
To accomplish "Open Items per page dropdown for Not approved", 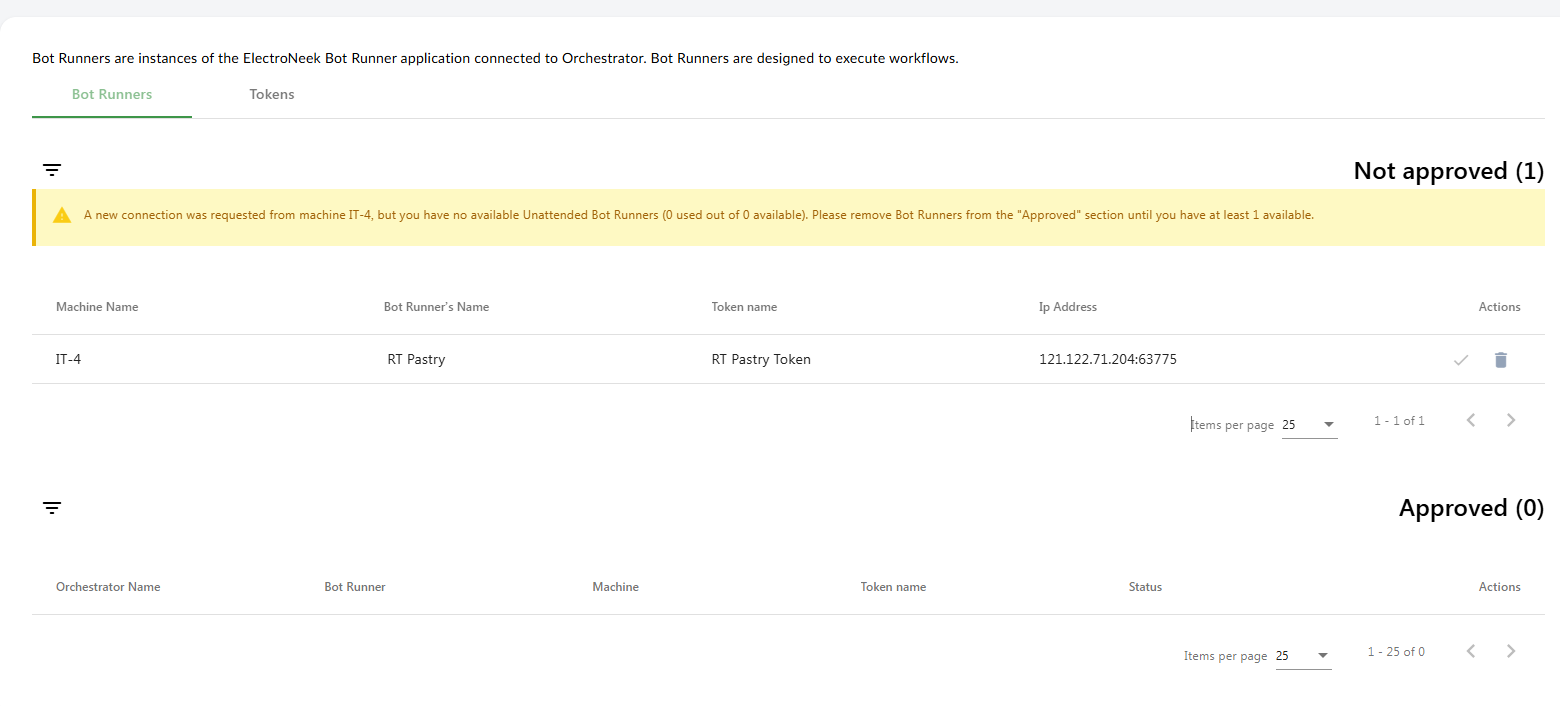I will (x=1309, y=425).
